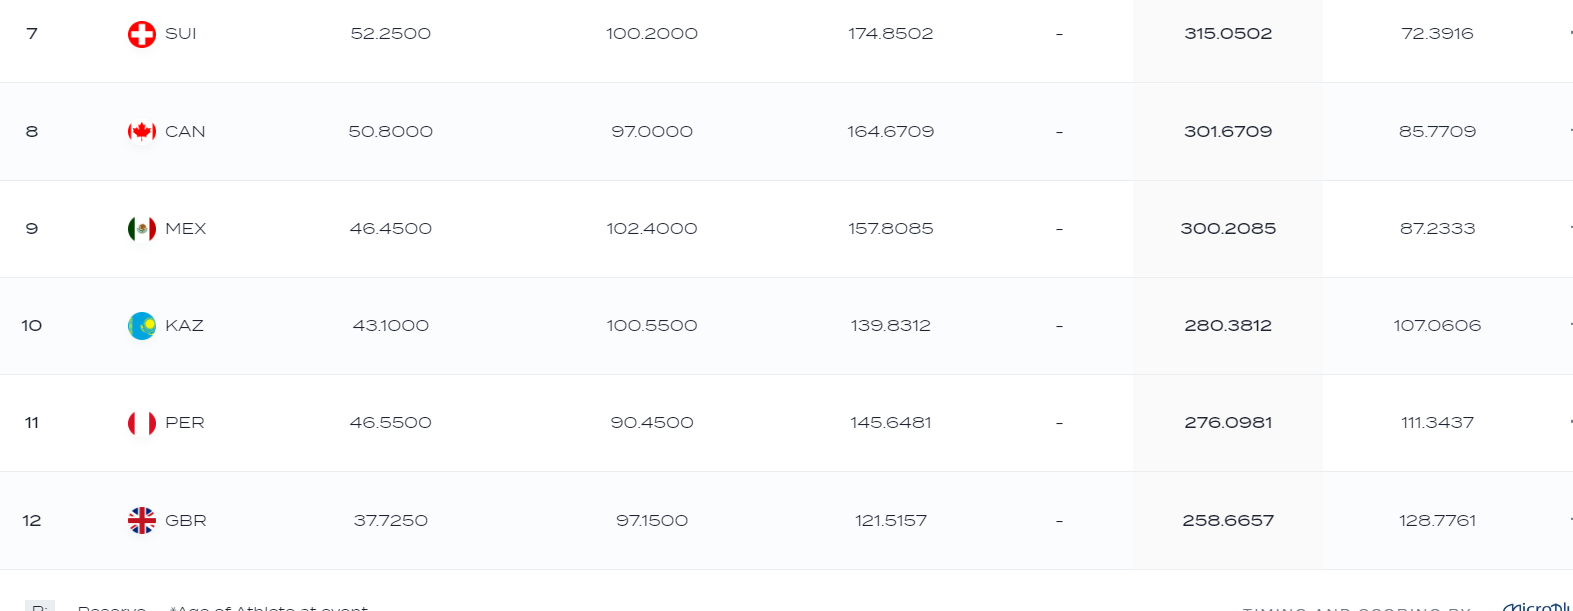Click the Peru flag icon
The image size is (1573, 611).
(x=142, y=423)
